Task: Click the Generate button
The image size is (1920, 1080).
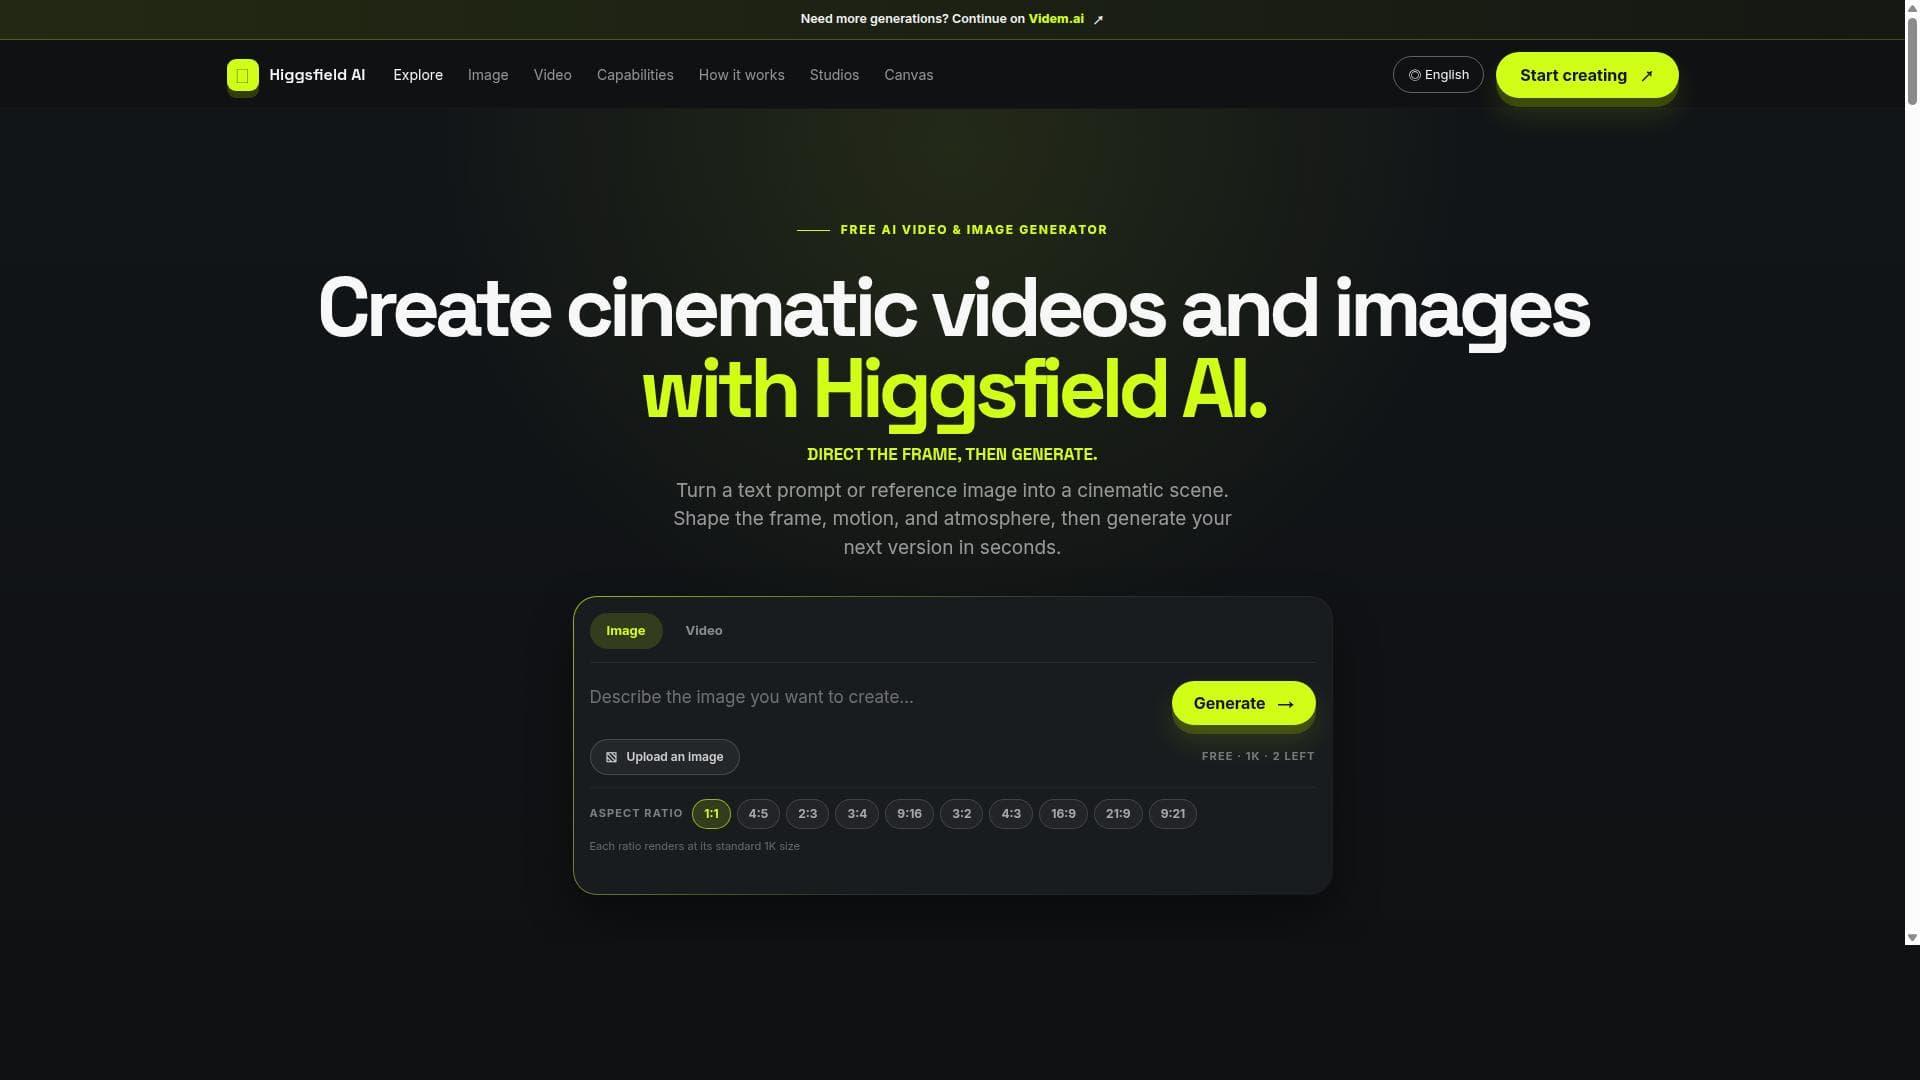Action: pos(1243,704)
